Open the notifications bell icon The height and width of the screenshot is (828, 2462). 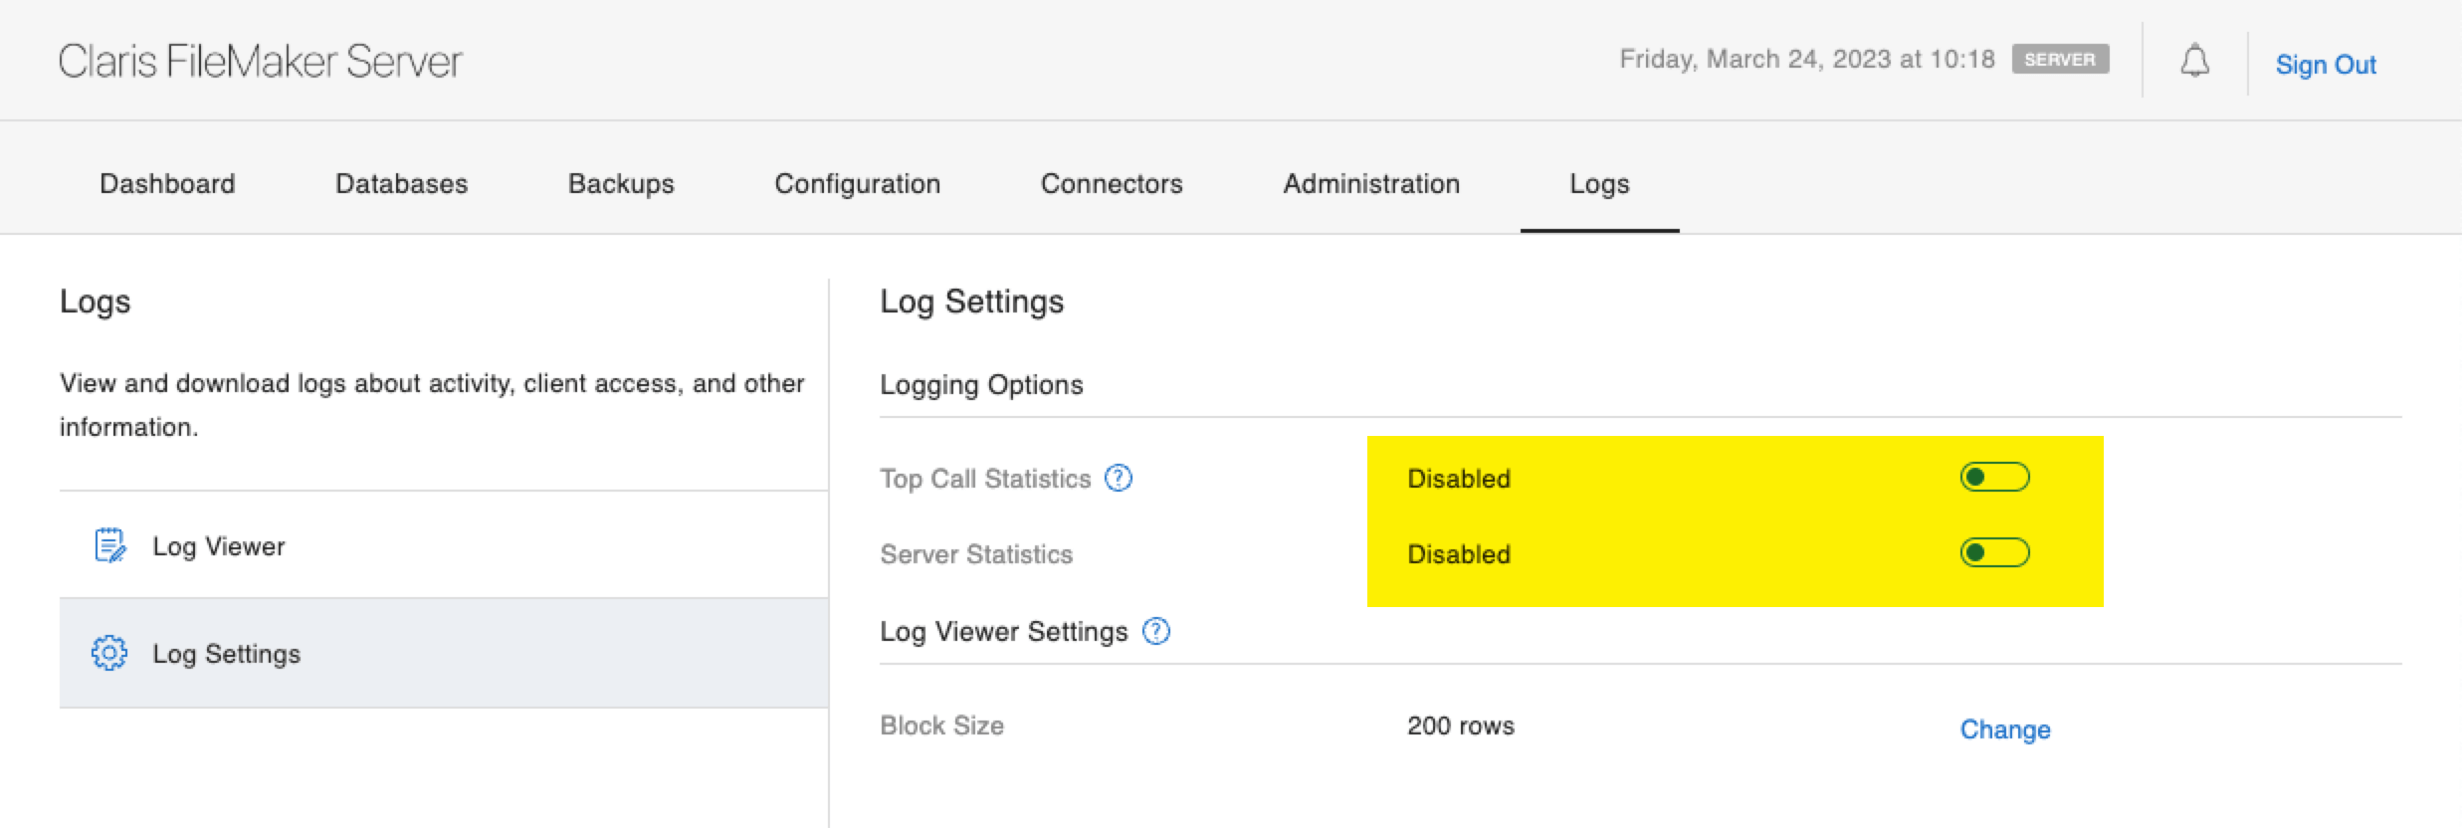(x=2195, y=61)
